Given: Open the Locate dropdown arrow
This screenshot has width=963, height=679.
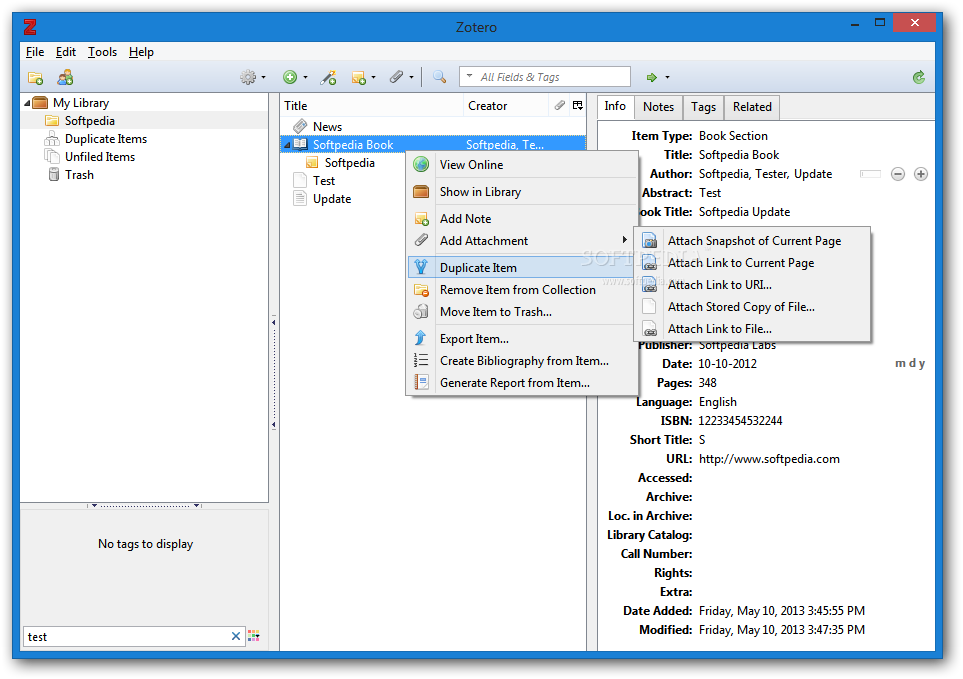Looking at the screenshot, I should tap(668, 77).
